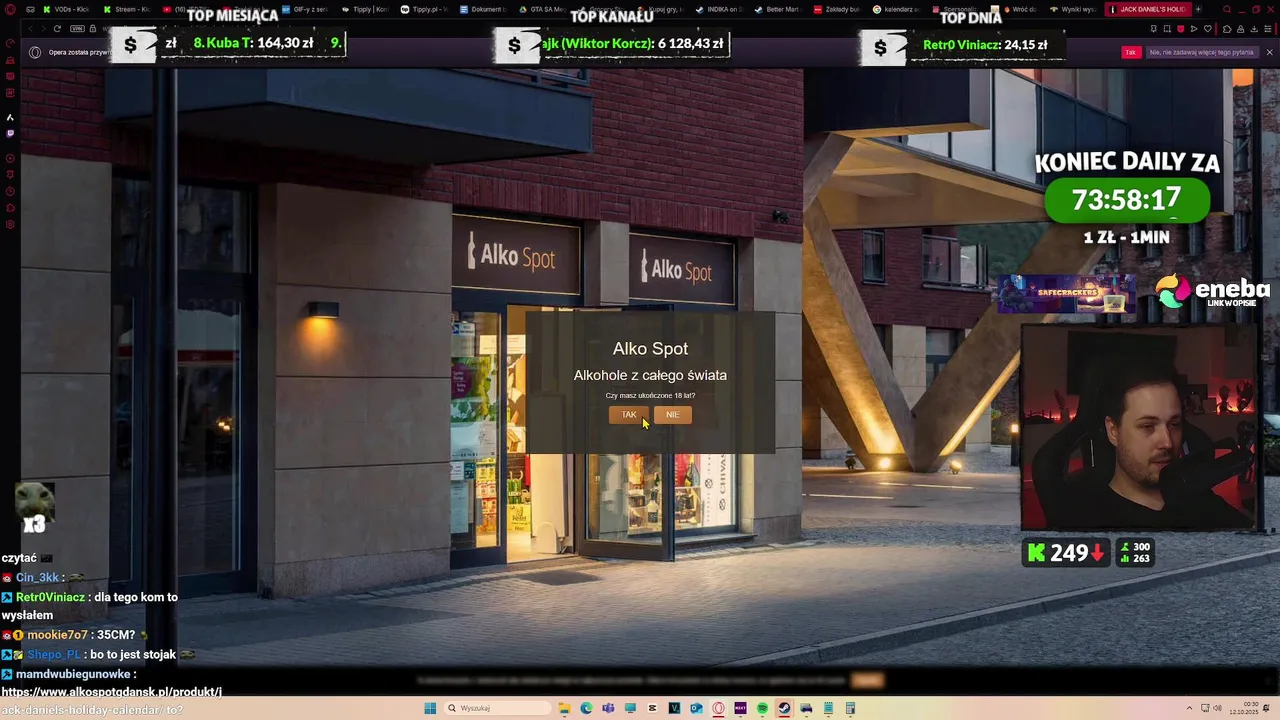
Task: Open the history clock icon in sidebar
Action: coord(10,191)
